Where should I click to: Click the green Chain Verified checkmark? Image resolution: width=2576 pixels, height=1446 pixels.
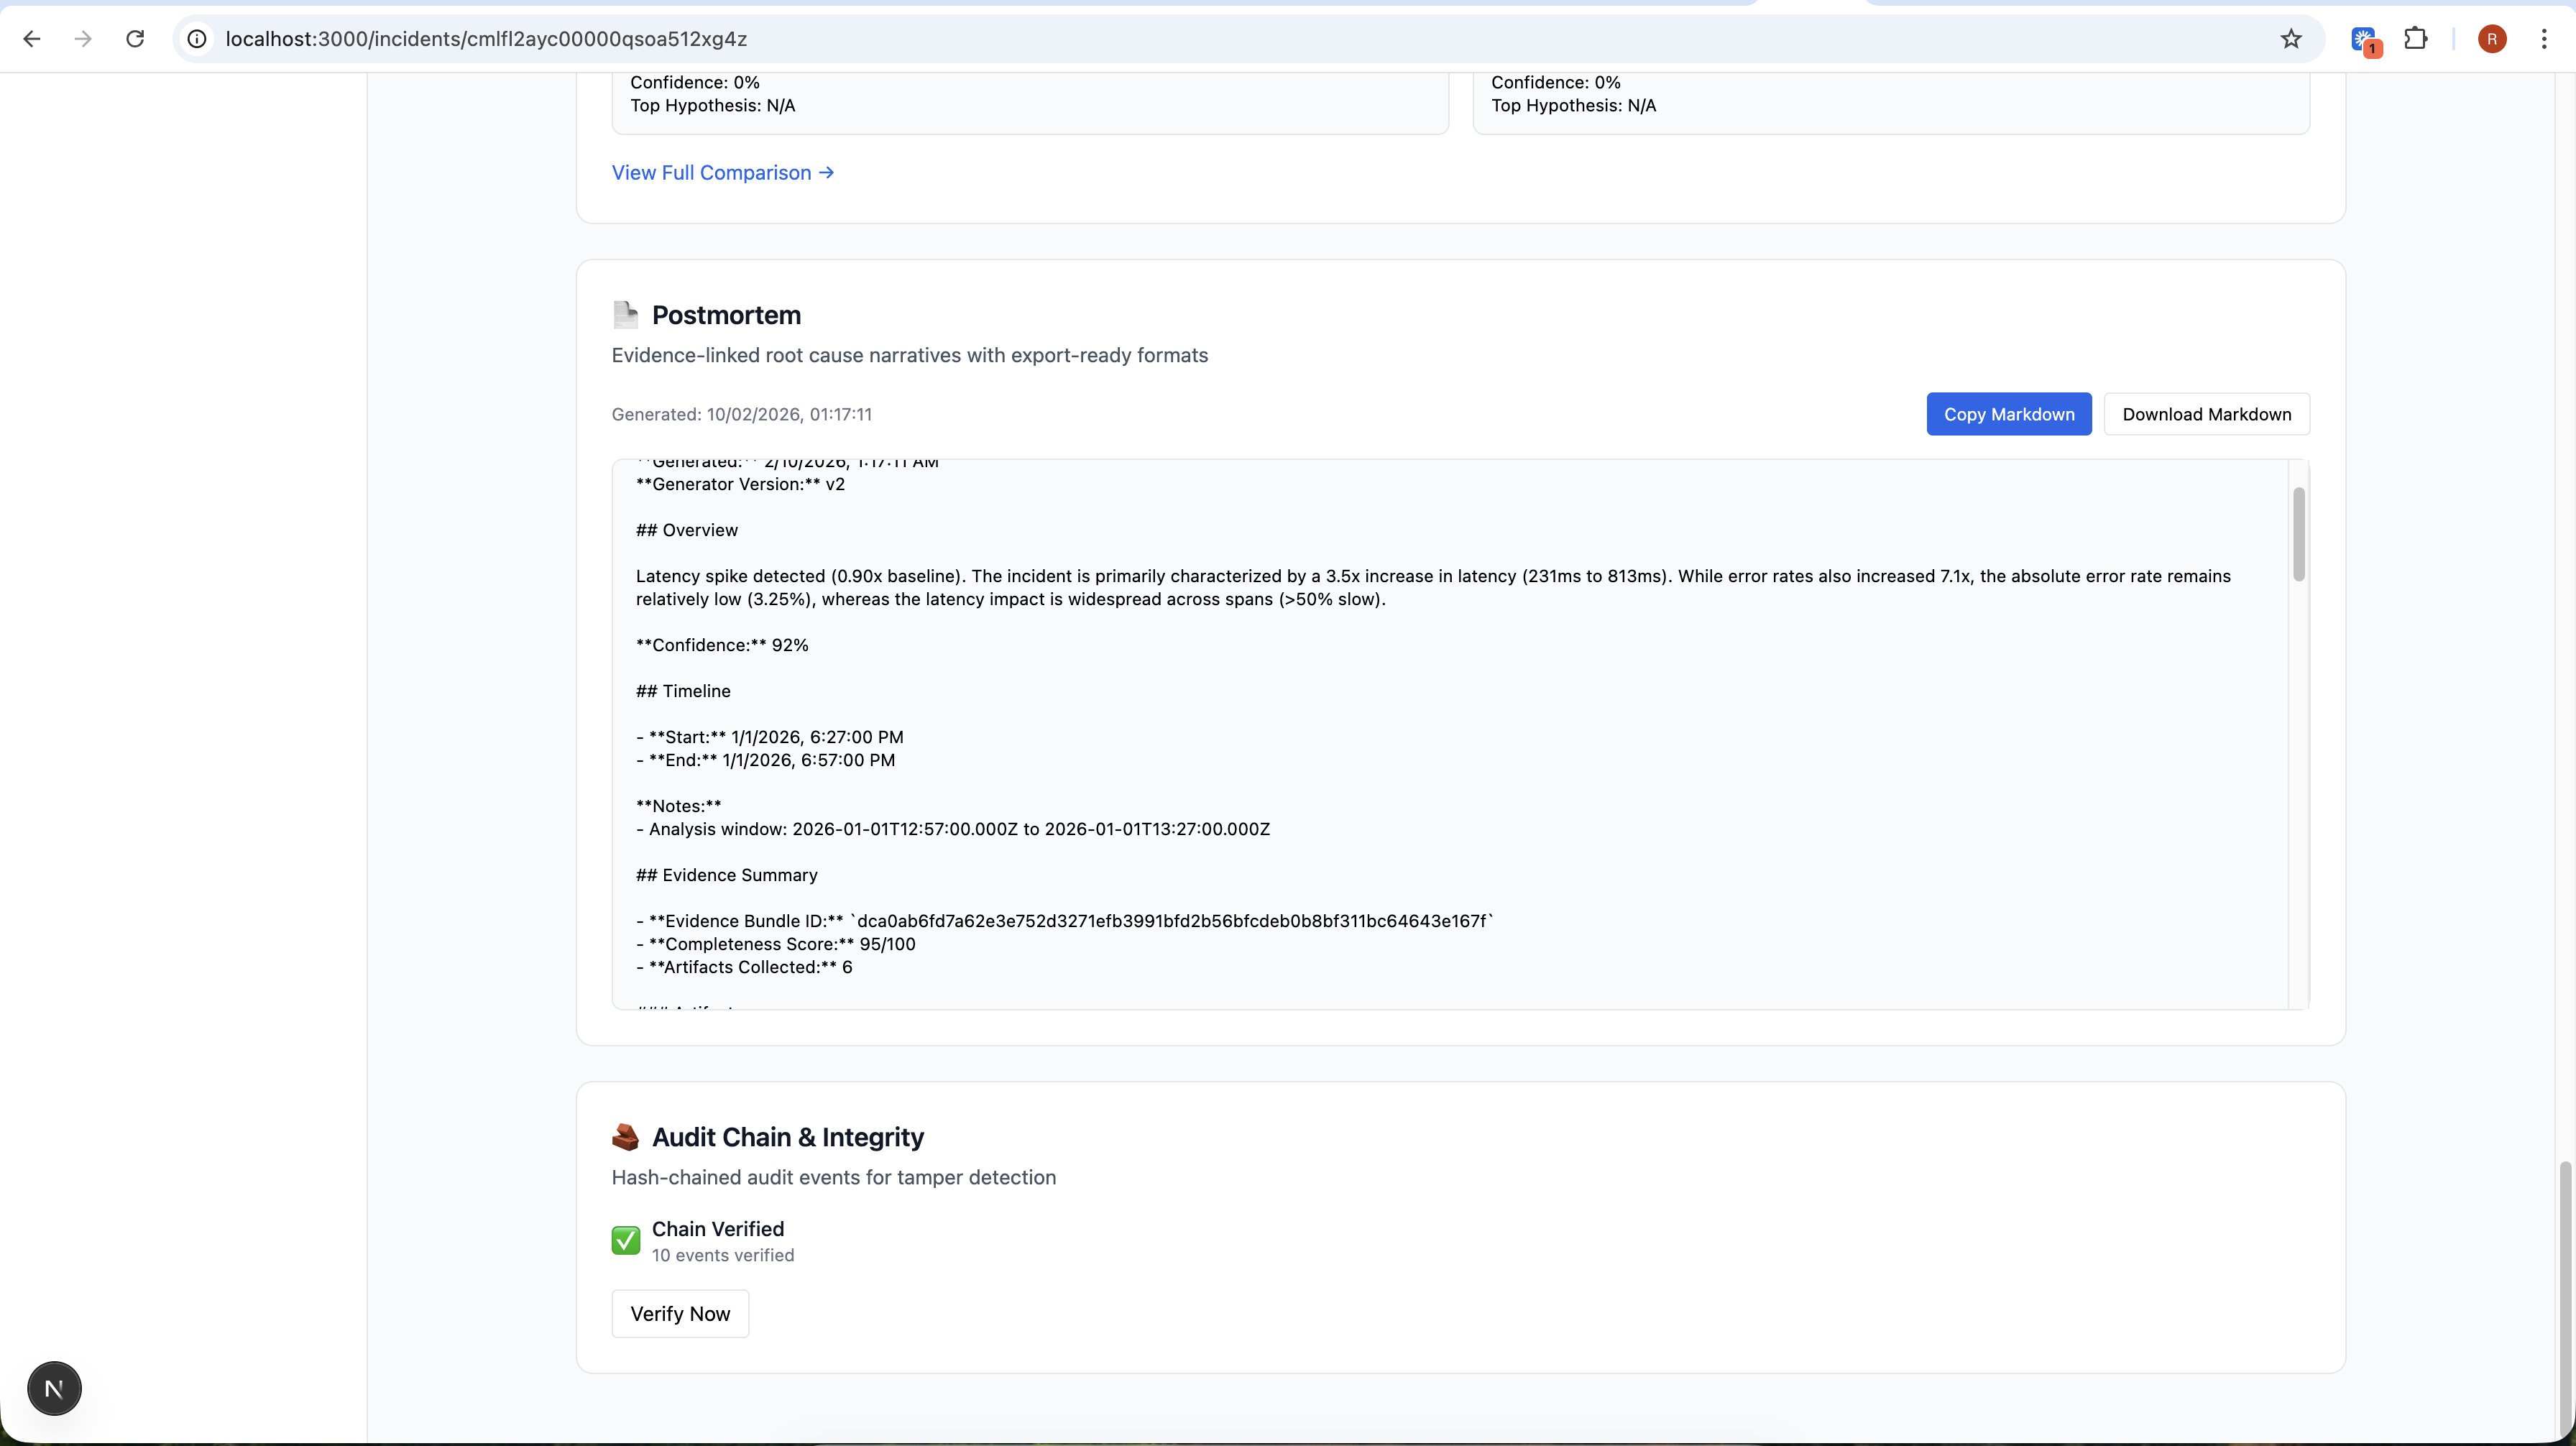[626, 1240]
